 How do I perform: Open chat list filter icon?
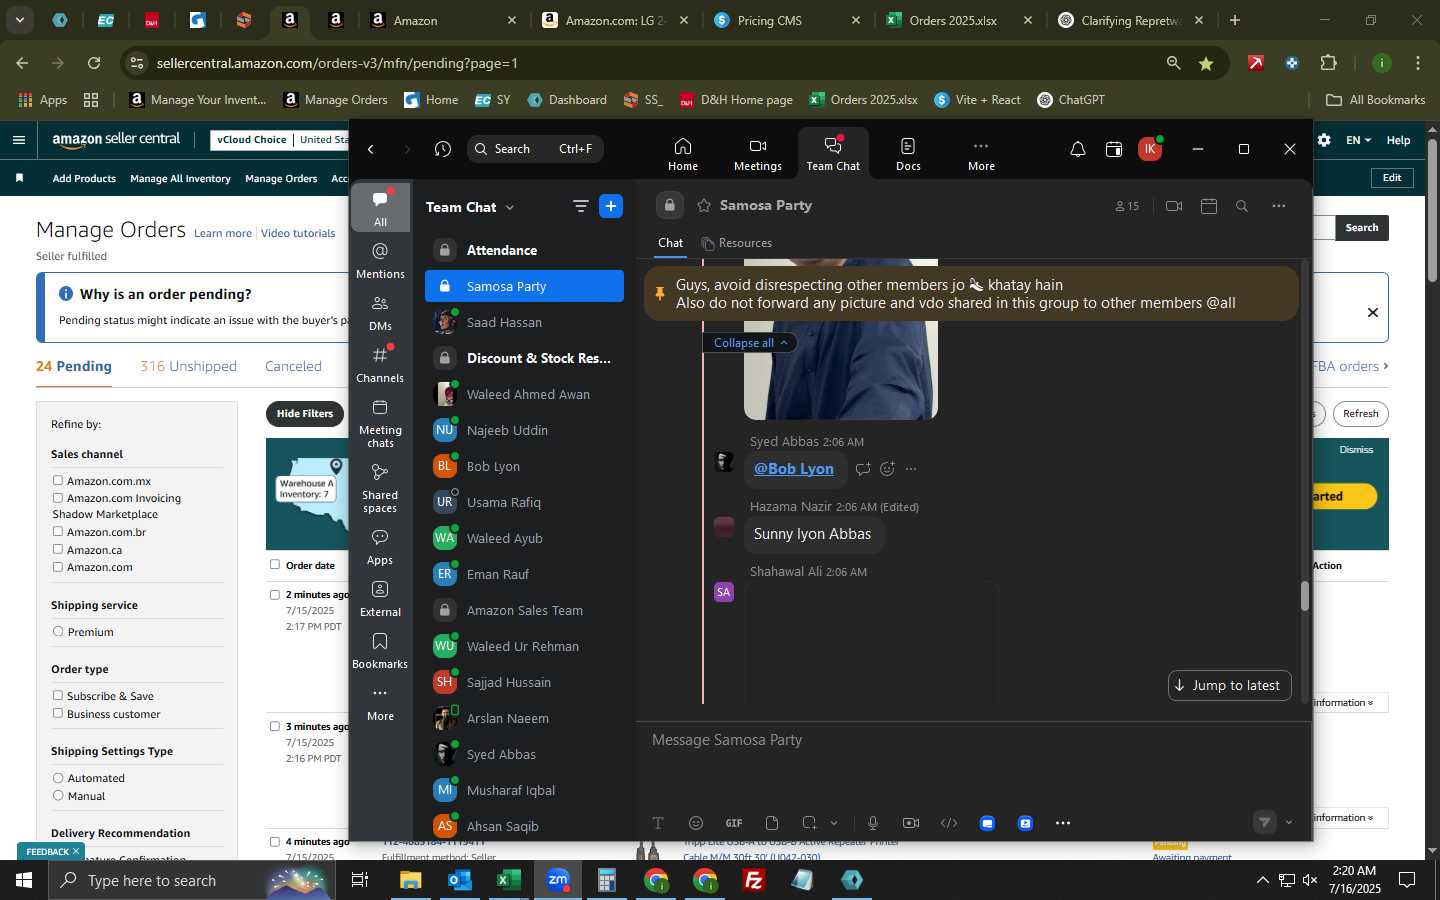click(x=580, y=206)
